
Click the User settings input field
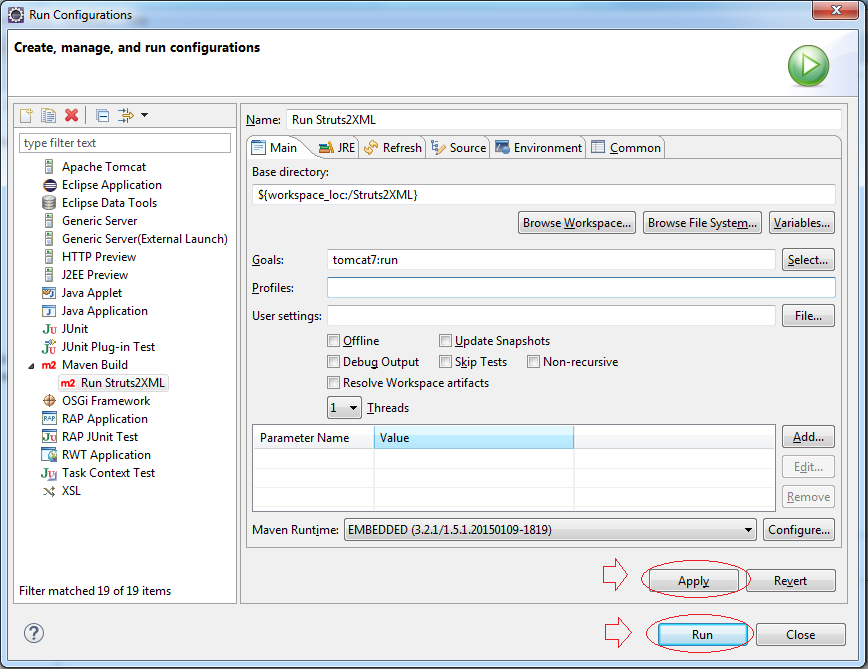click(551, 315)
